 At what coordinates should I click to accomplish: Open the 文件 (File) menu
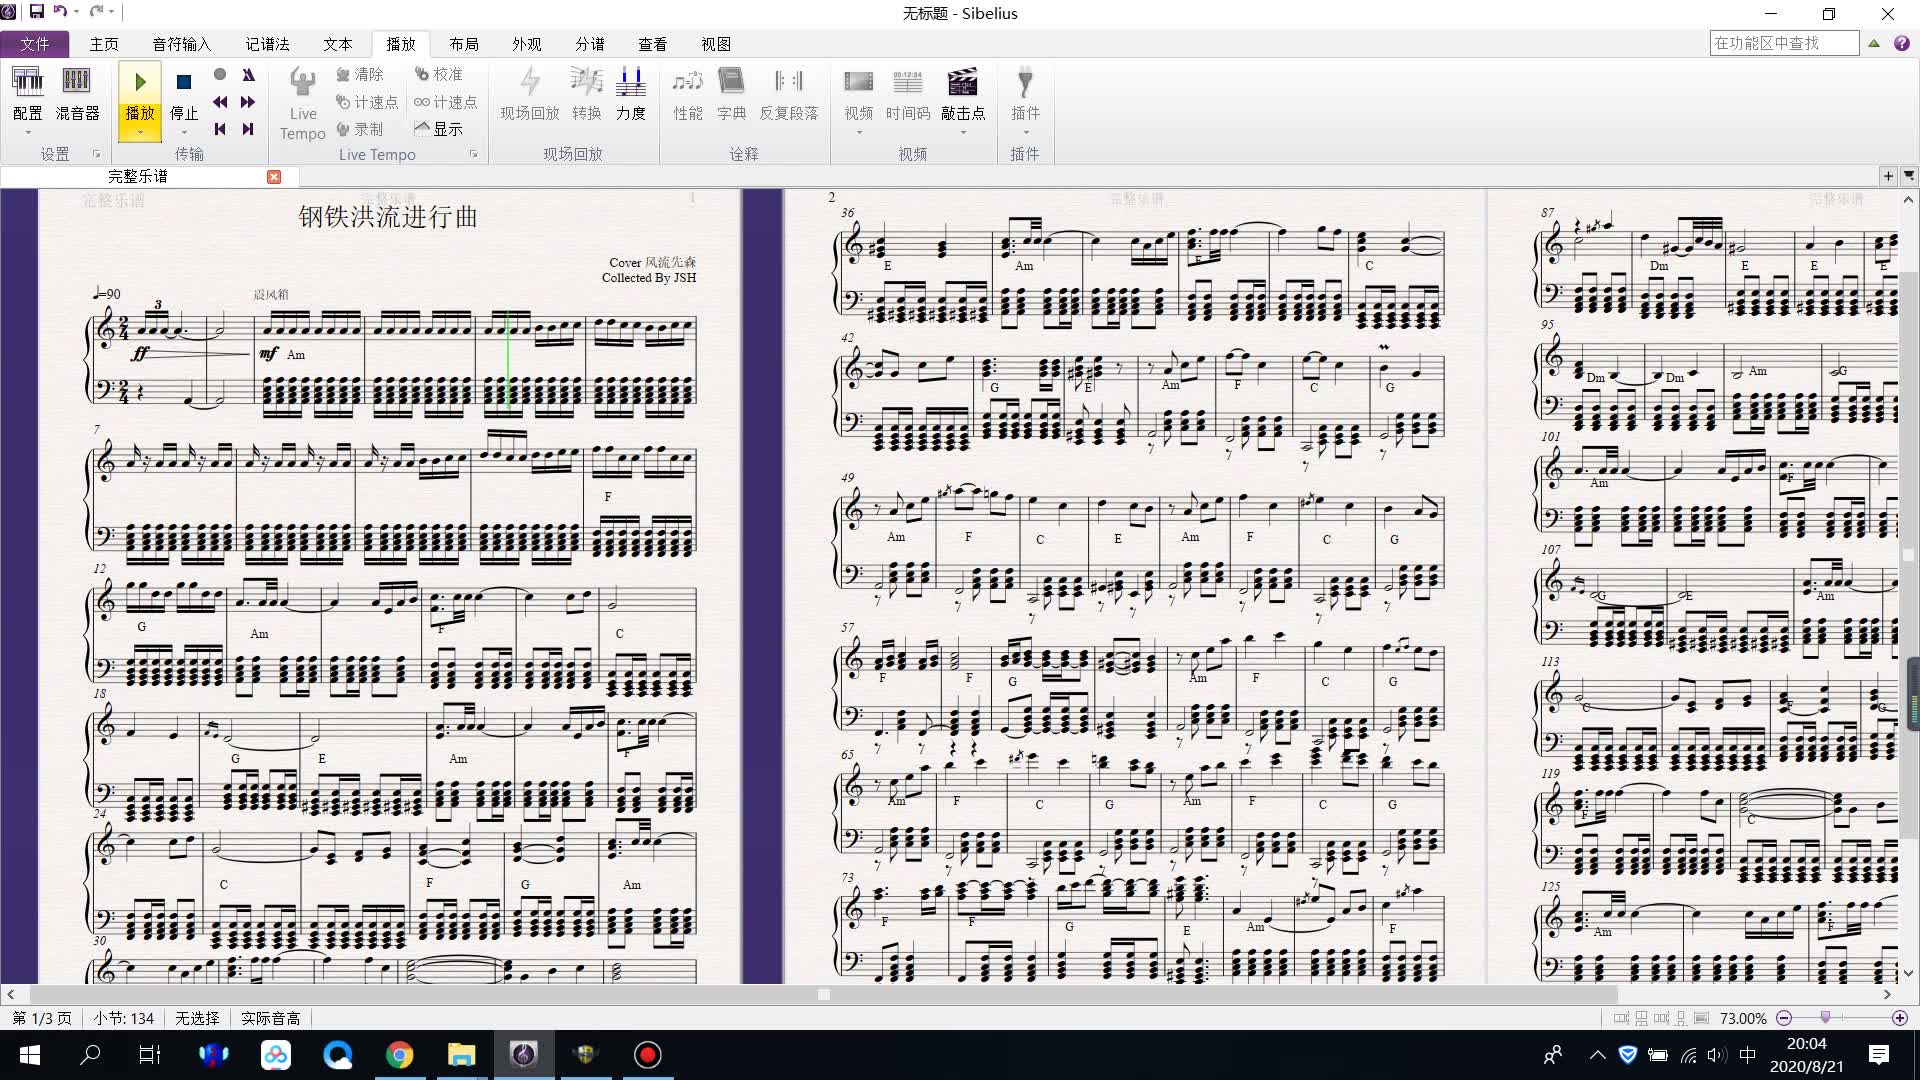[34, 44]
